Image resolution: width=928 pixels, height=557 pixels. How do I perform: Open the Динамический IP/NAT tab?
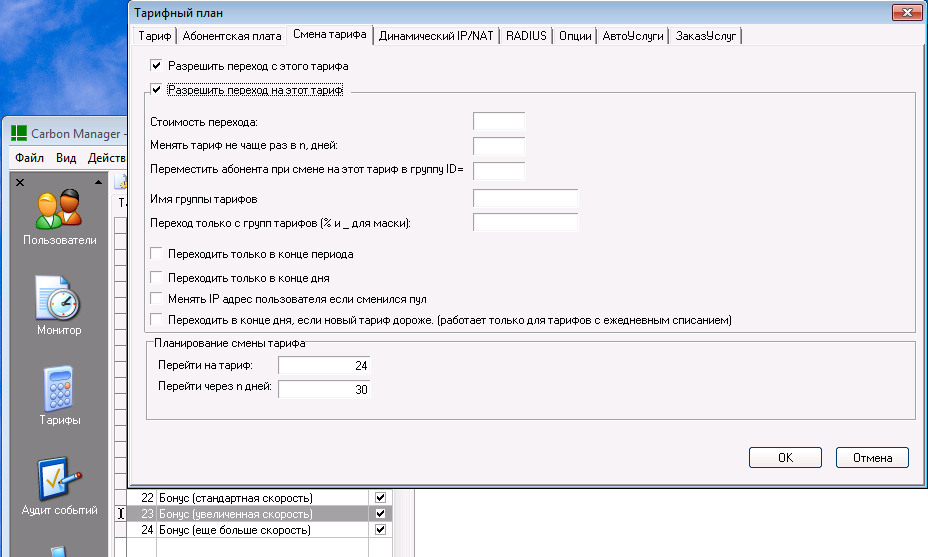click(436, 36)
